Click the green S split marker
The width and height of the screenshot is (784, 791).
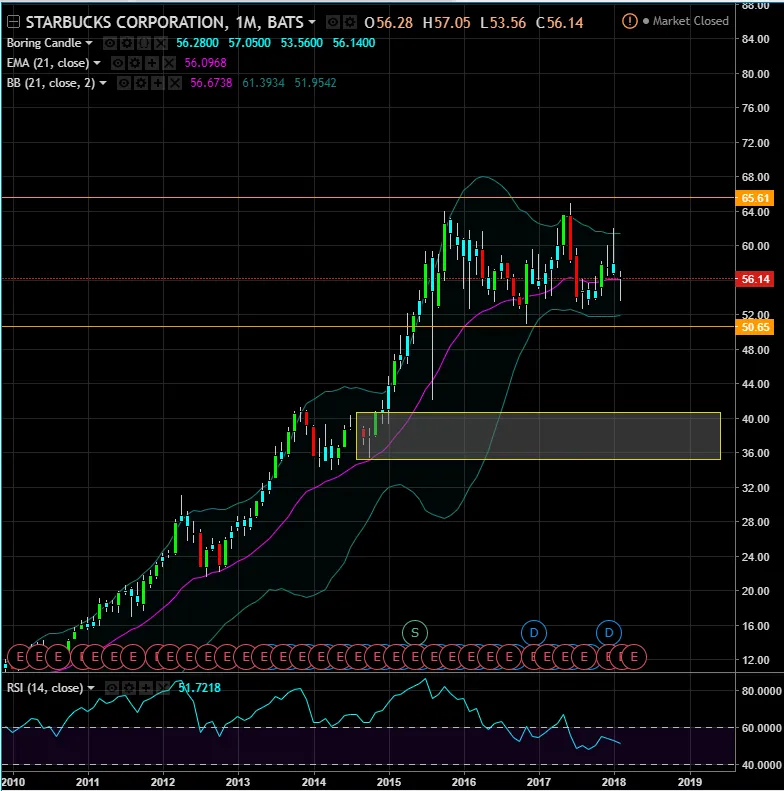coord(415,633)
